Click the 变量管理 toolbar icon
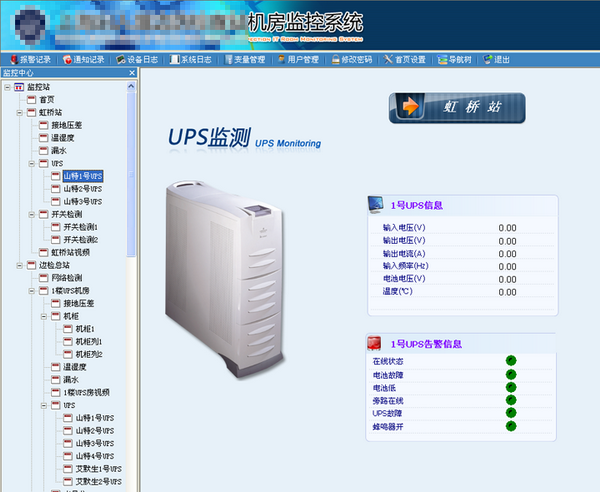 click(x=227, y=59)
